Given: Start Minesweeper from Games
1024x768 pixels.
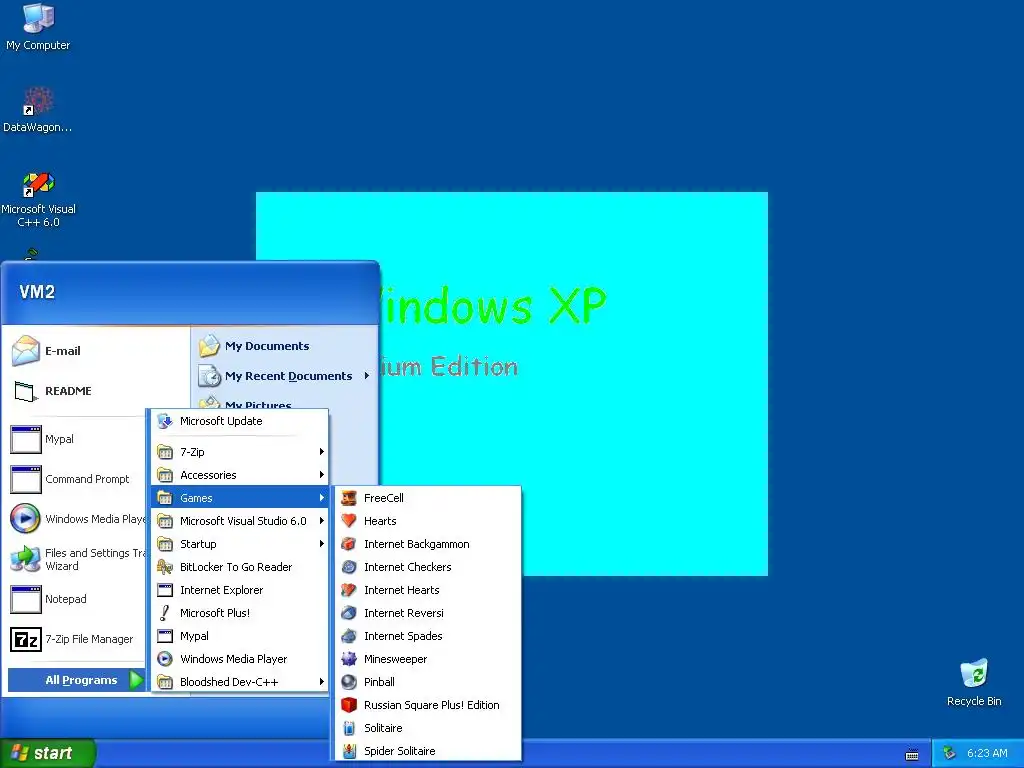Looking at the screenshot, I should [x=428, y=659].
